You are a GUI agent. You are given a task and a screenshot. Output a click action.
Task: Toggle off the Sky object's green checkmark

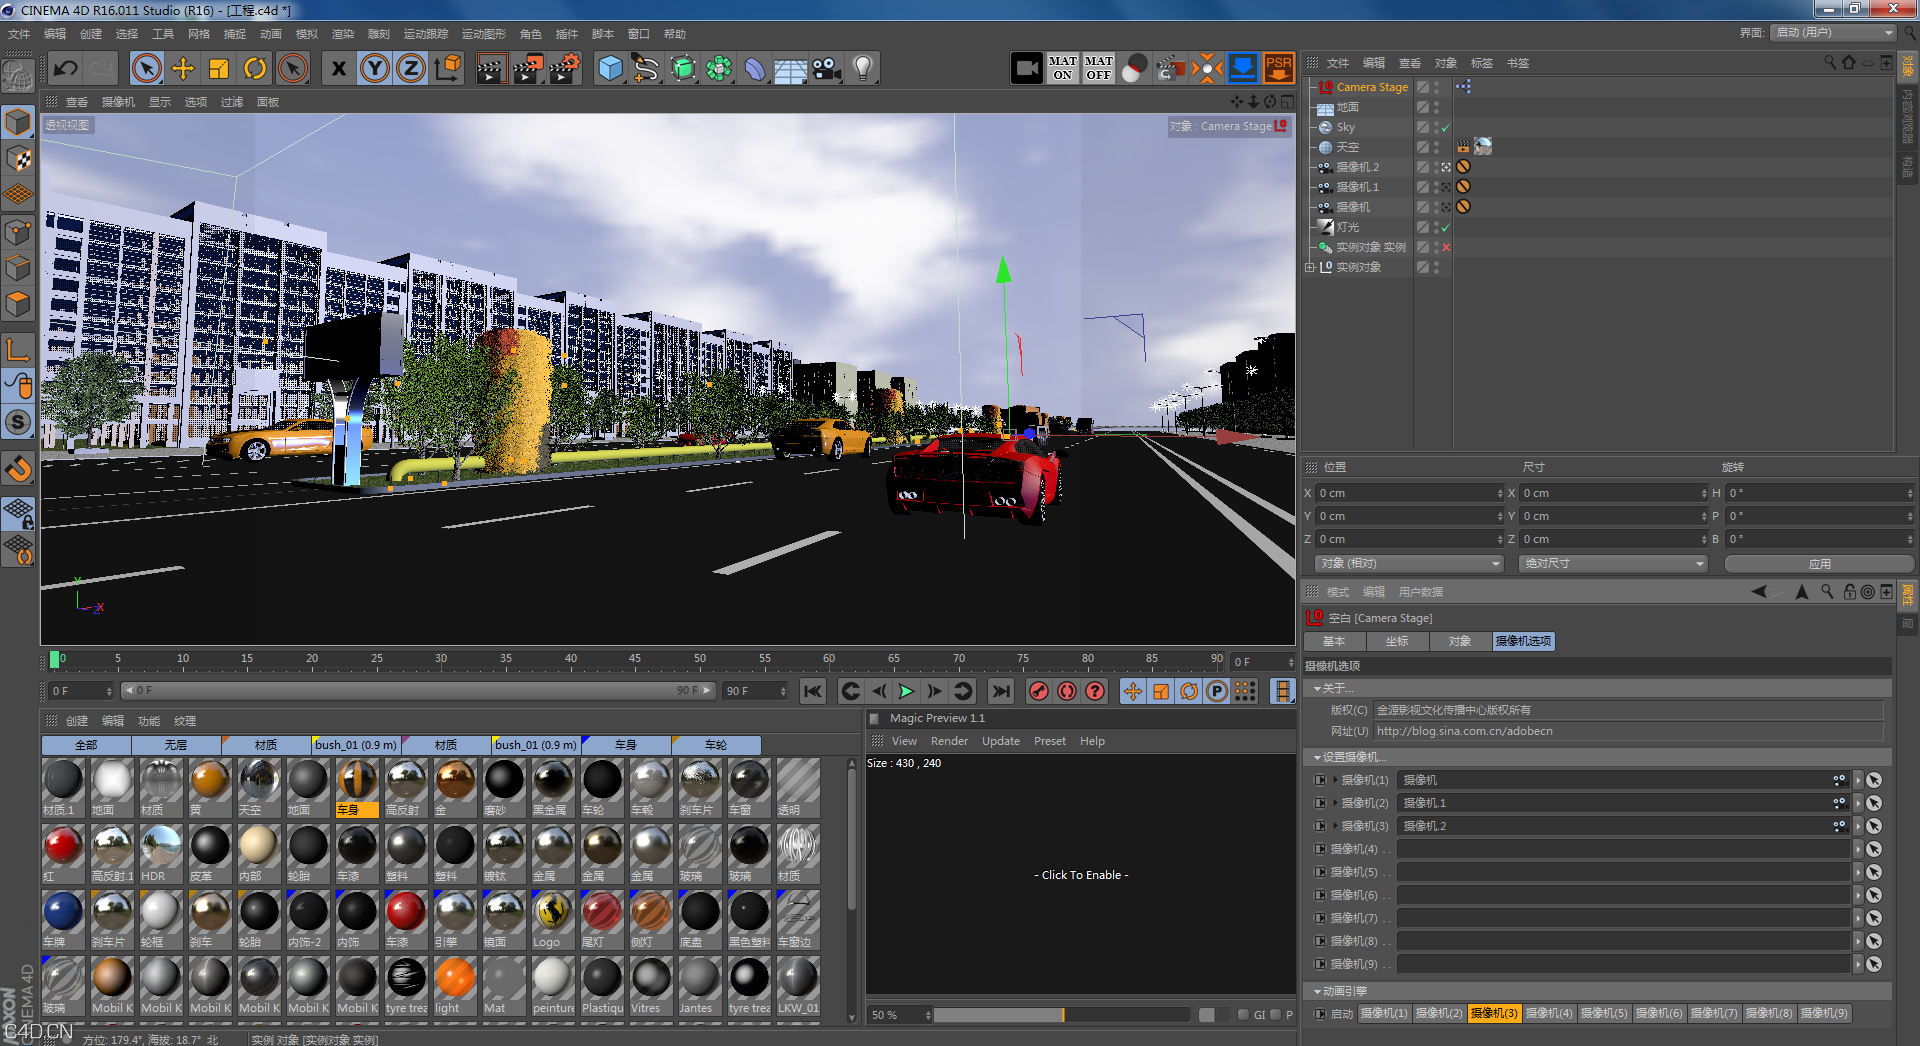(1444, 127)
